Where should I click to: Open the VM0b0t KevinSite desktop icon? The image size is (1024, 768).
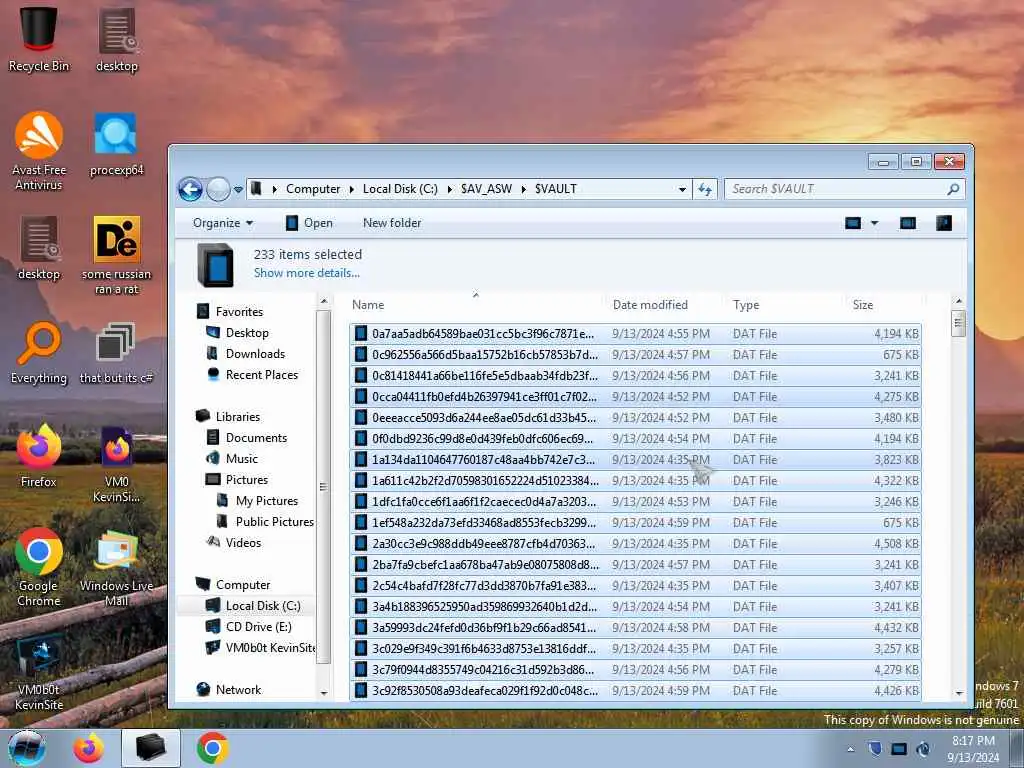point(39,673)
